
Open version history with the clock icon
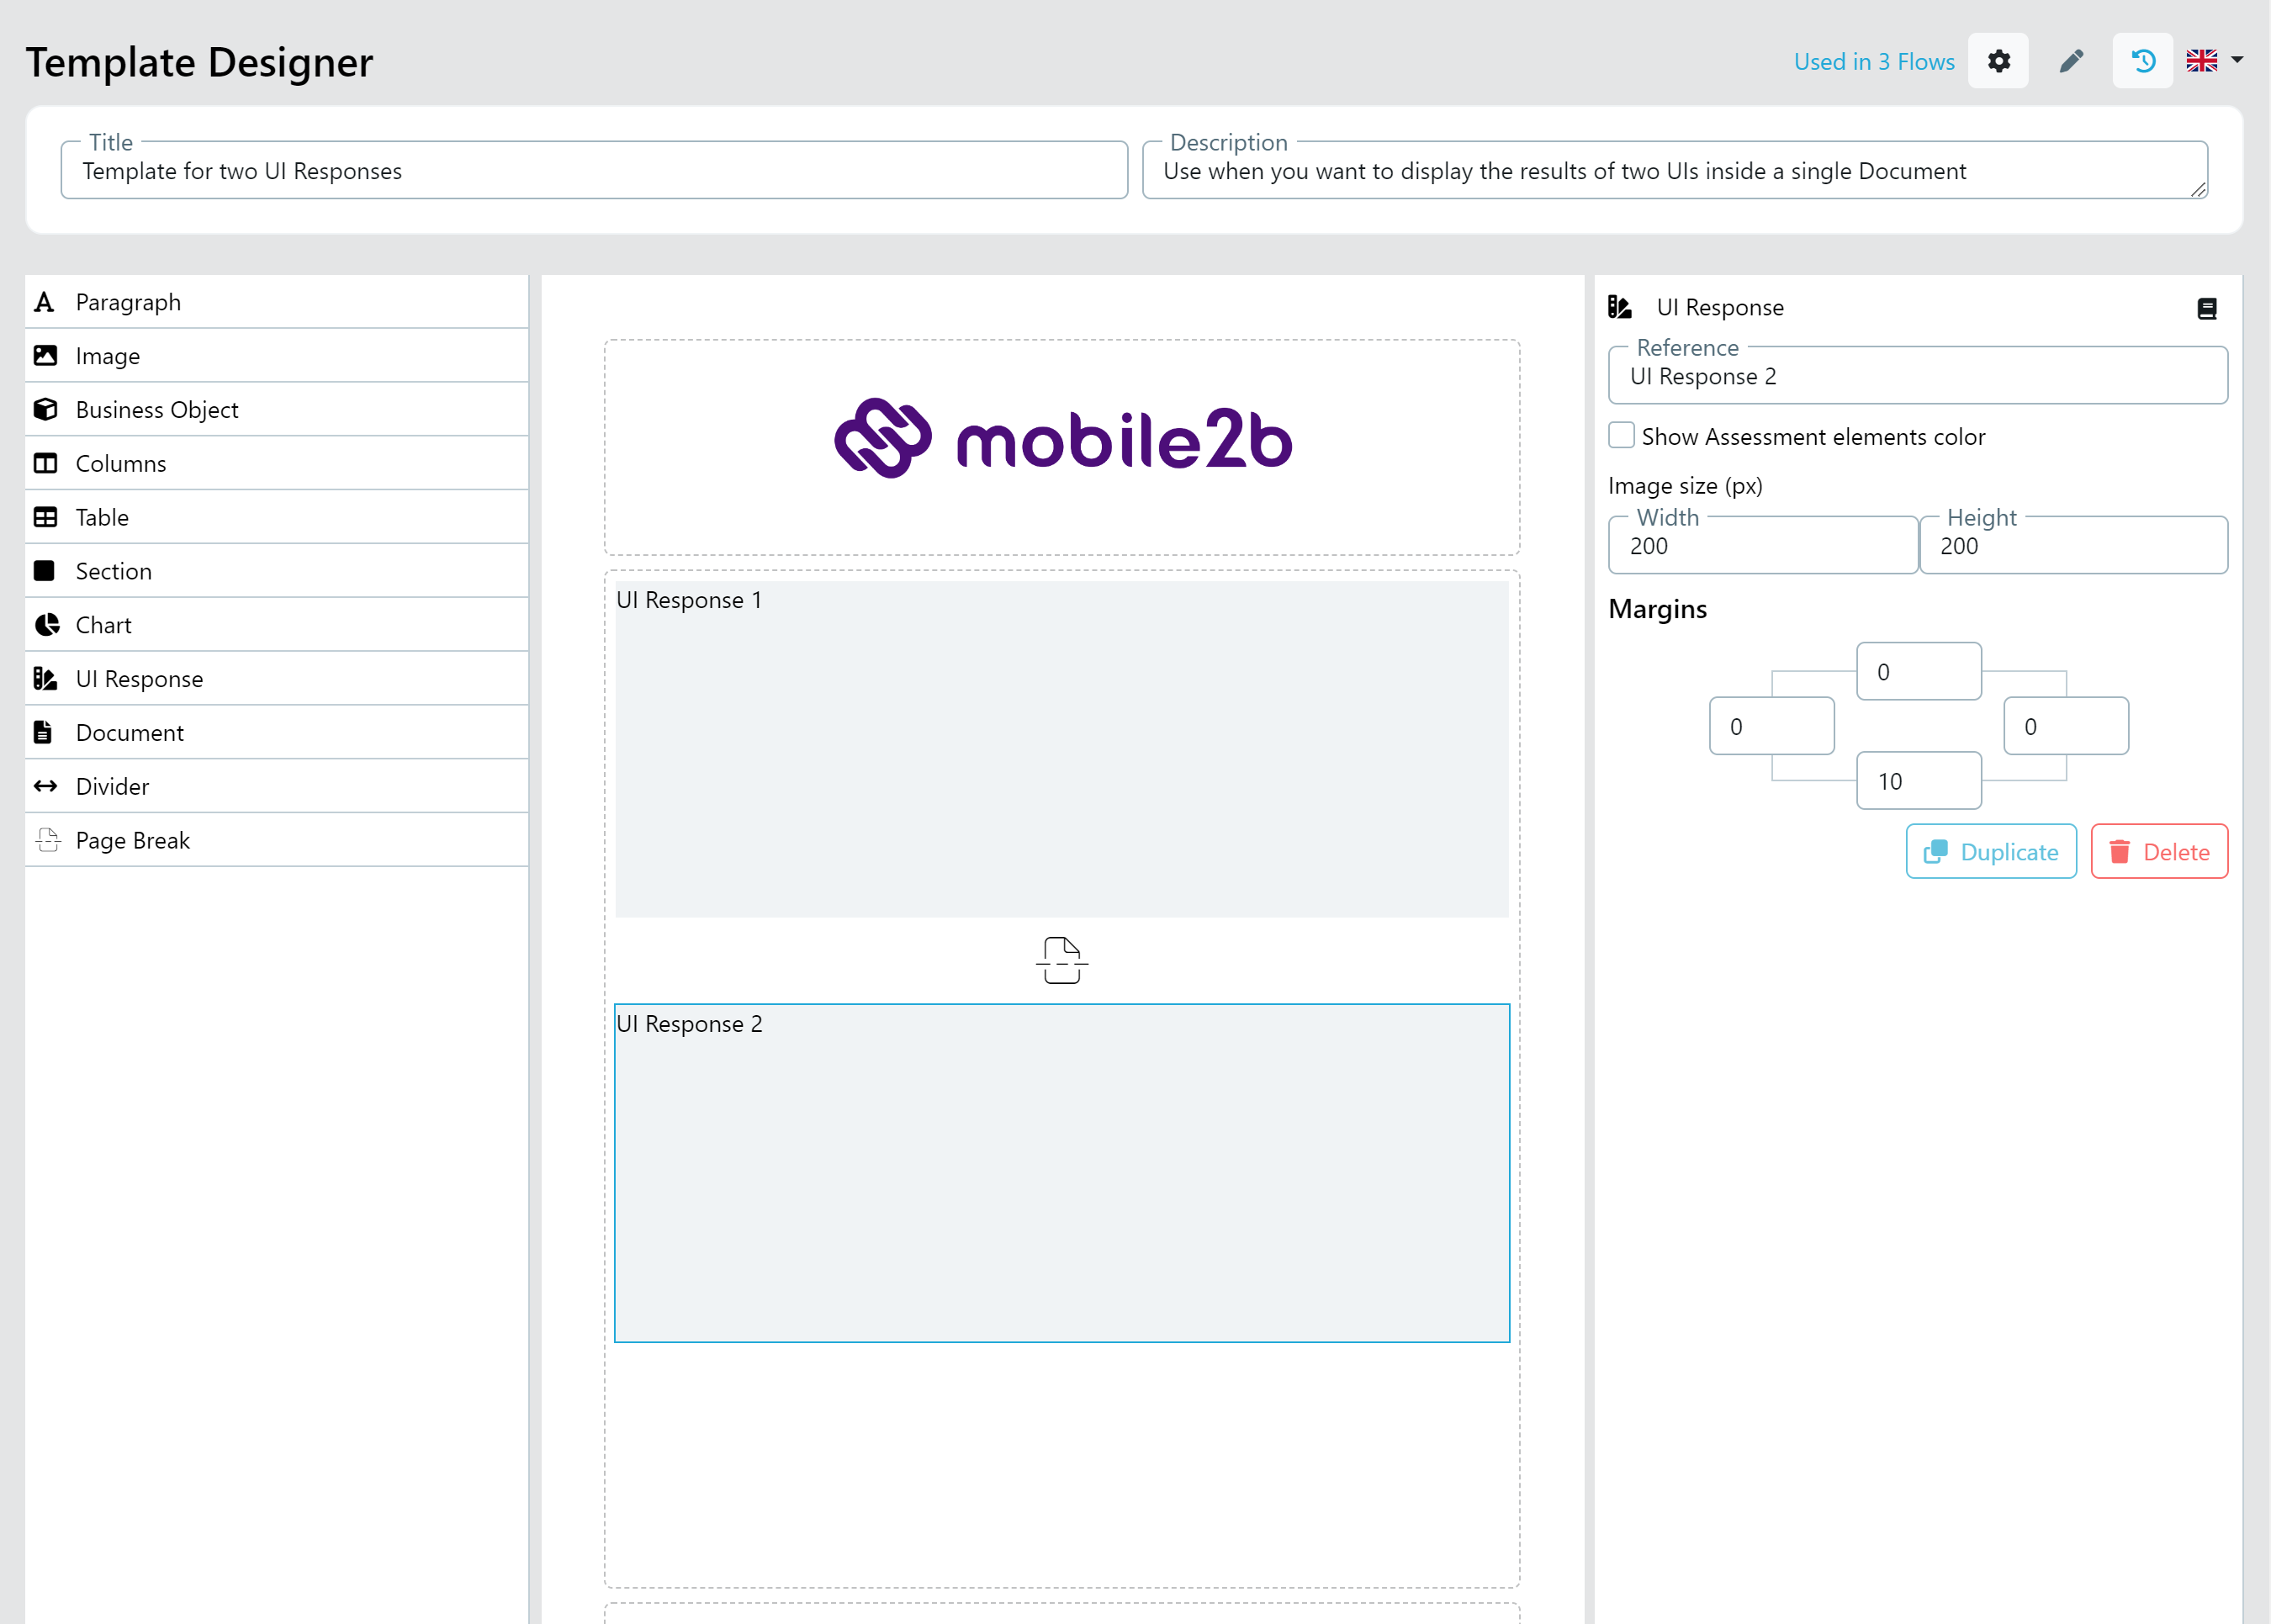(2142, 61)
